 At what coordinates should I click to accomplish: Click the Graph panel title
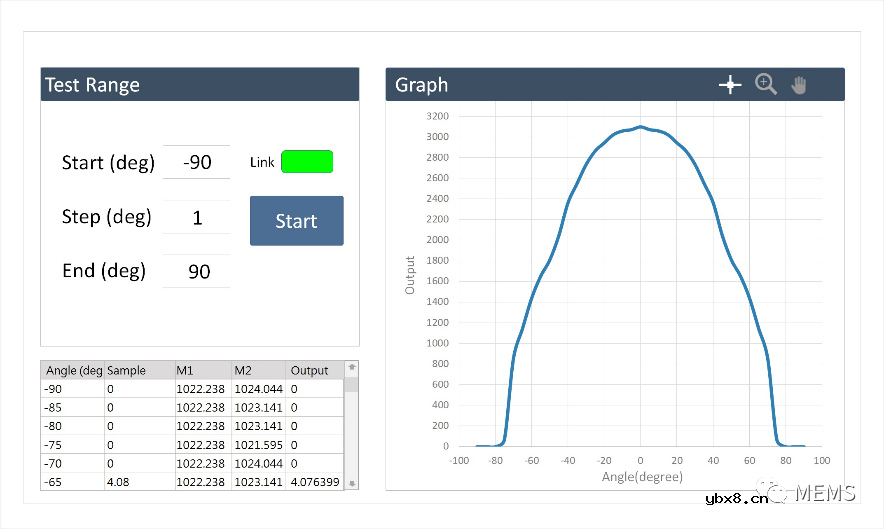coord(422,85)
